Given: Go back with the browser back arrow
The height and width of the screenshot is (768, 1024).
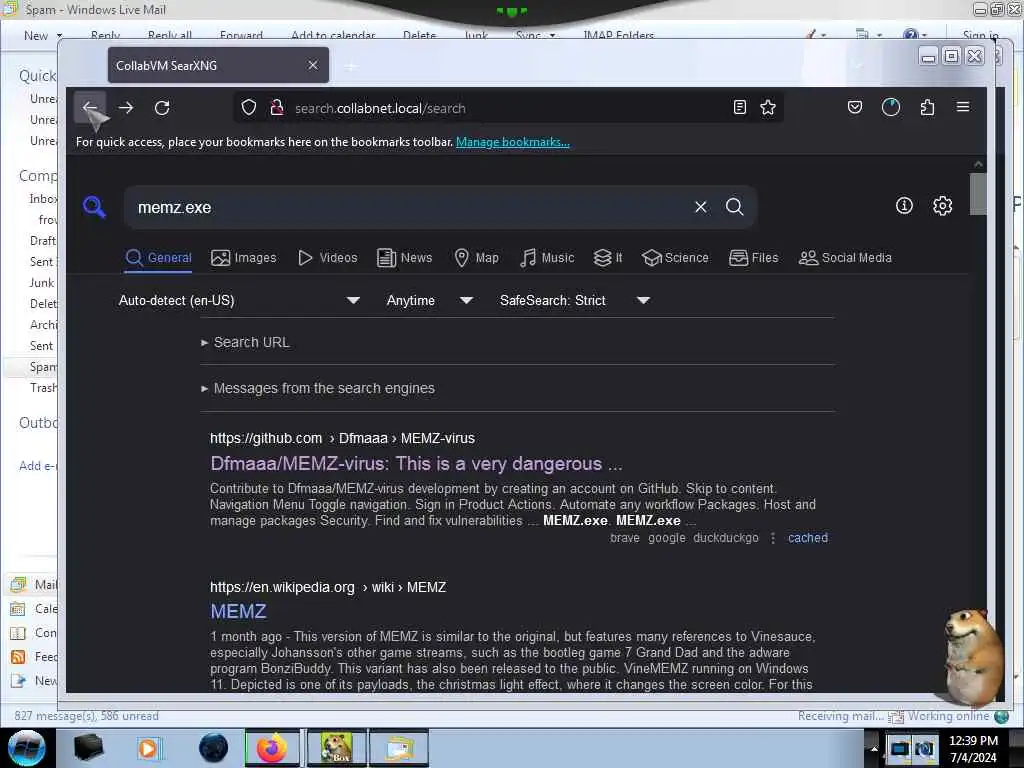Looking at the screenshot, I should click(x=89, y=108).
